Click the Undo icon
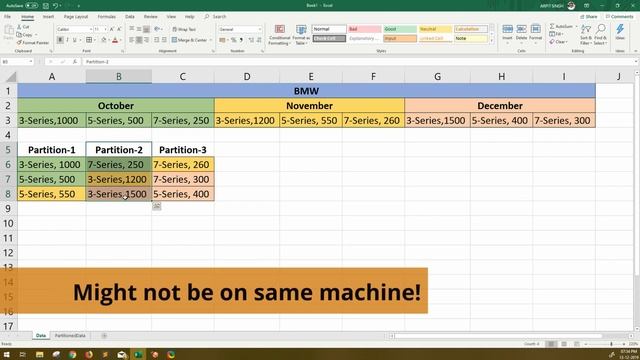This screenshot has width=640, height=360. coord(55,6)
